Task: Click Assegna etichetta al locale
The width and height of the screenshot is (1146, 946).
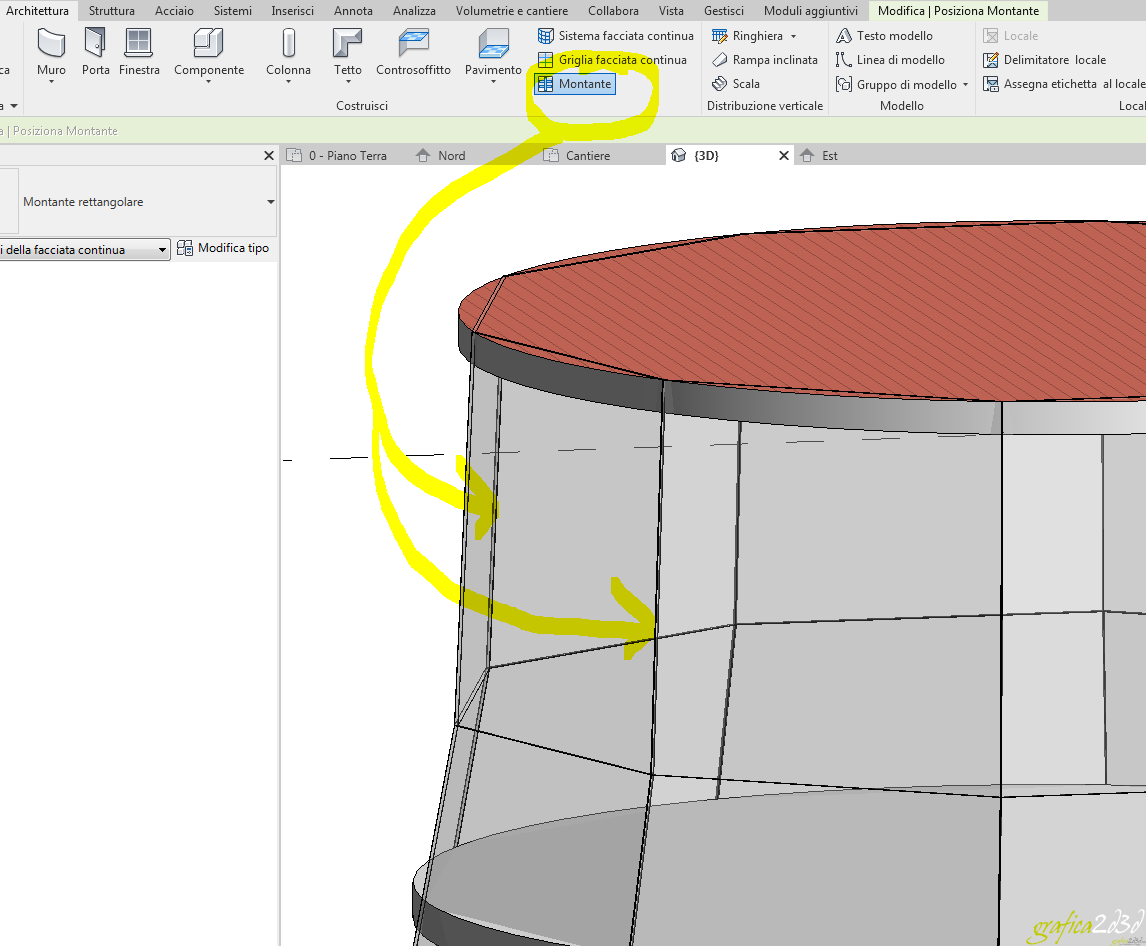Action: [x=1062, y=84]
